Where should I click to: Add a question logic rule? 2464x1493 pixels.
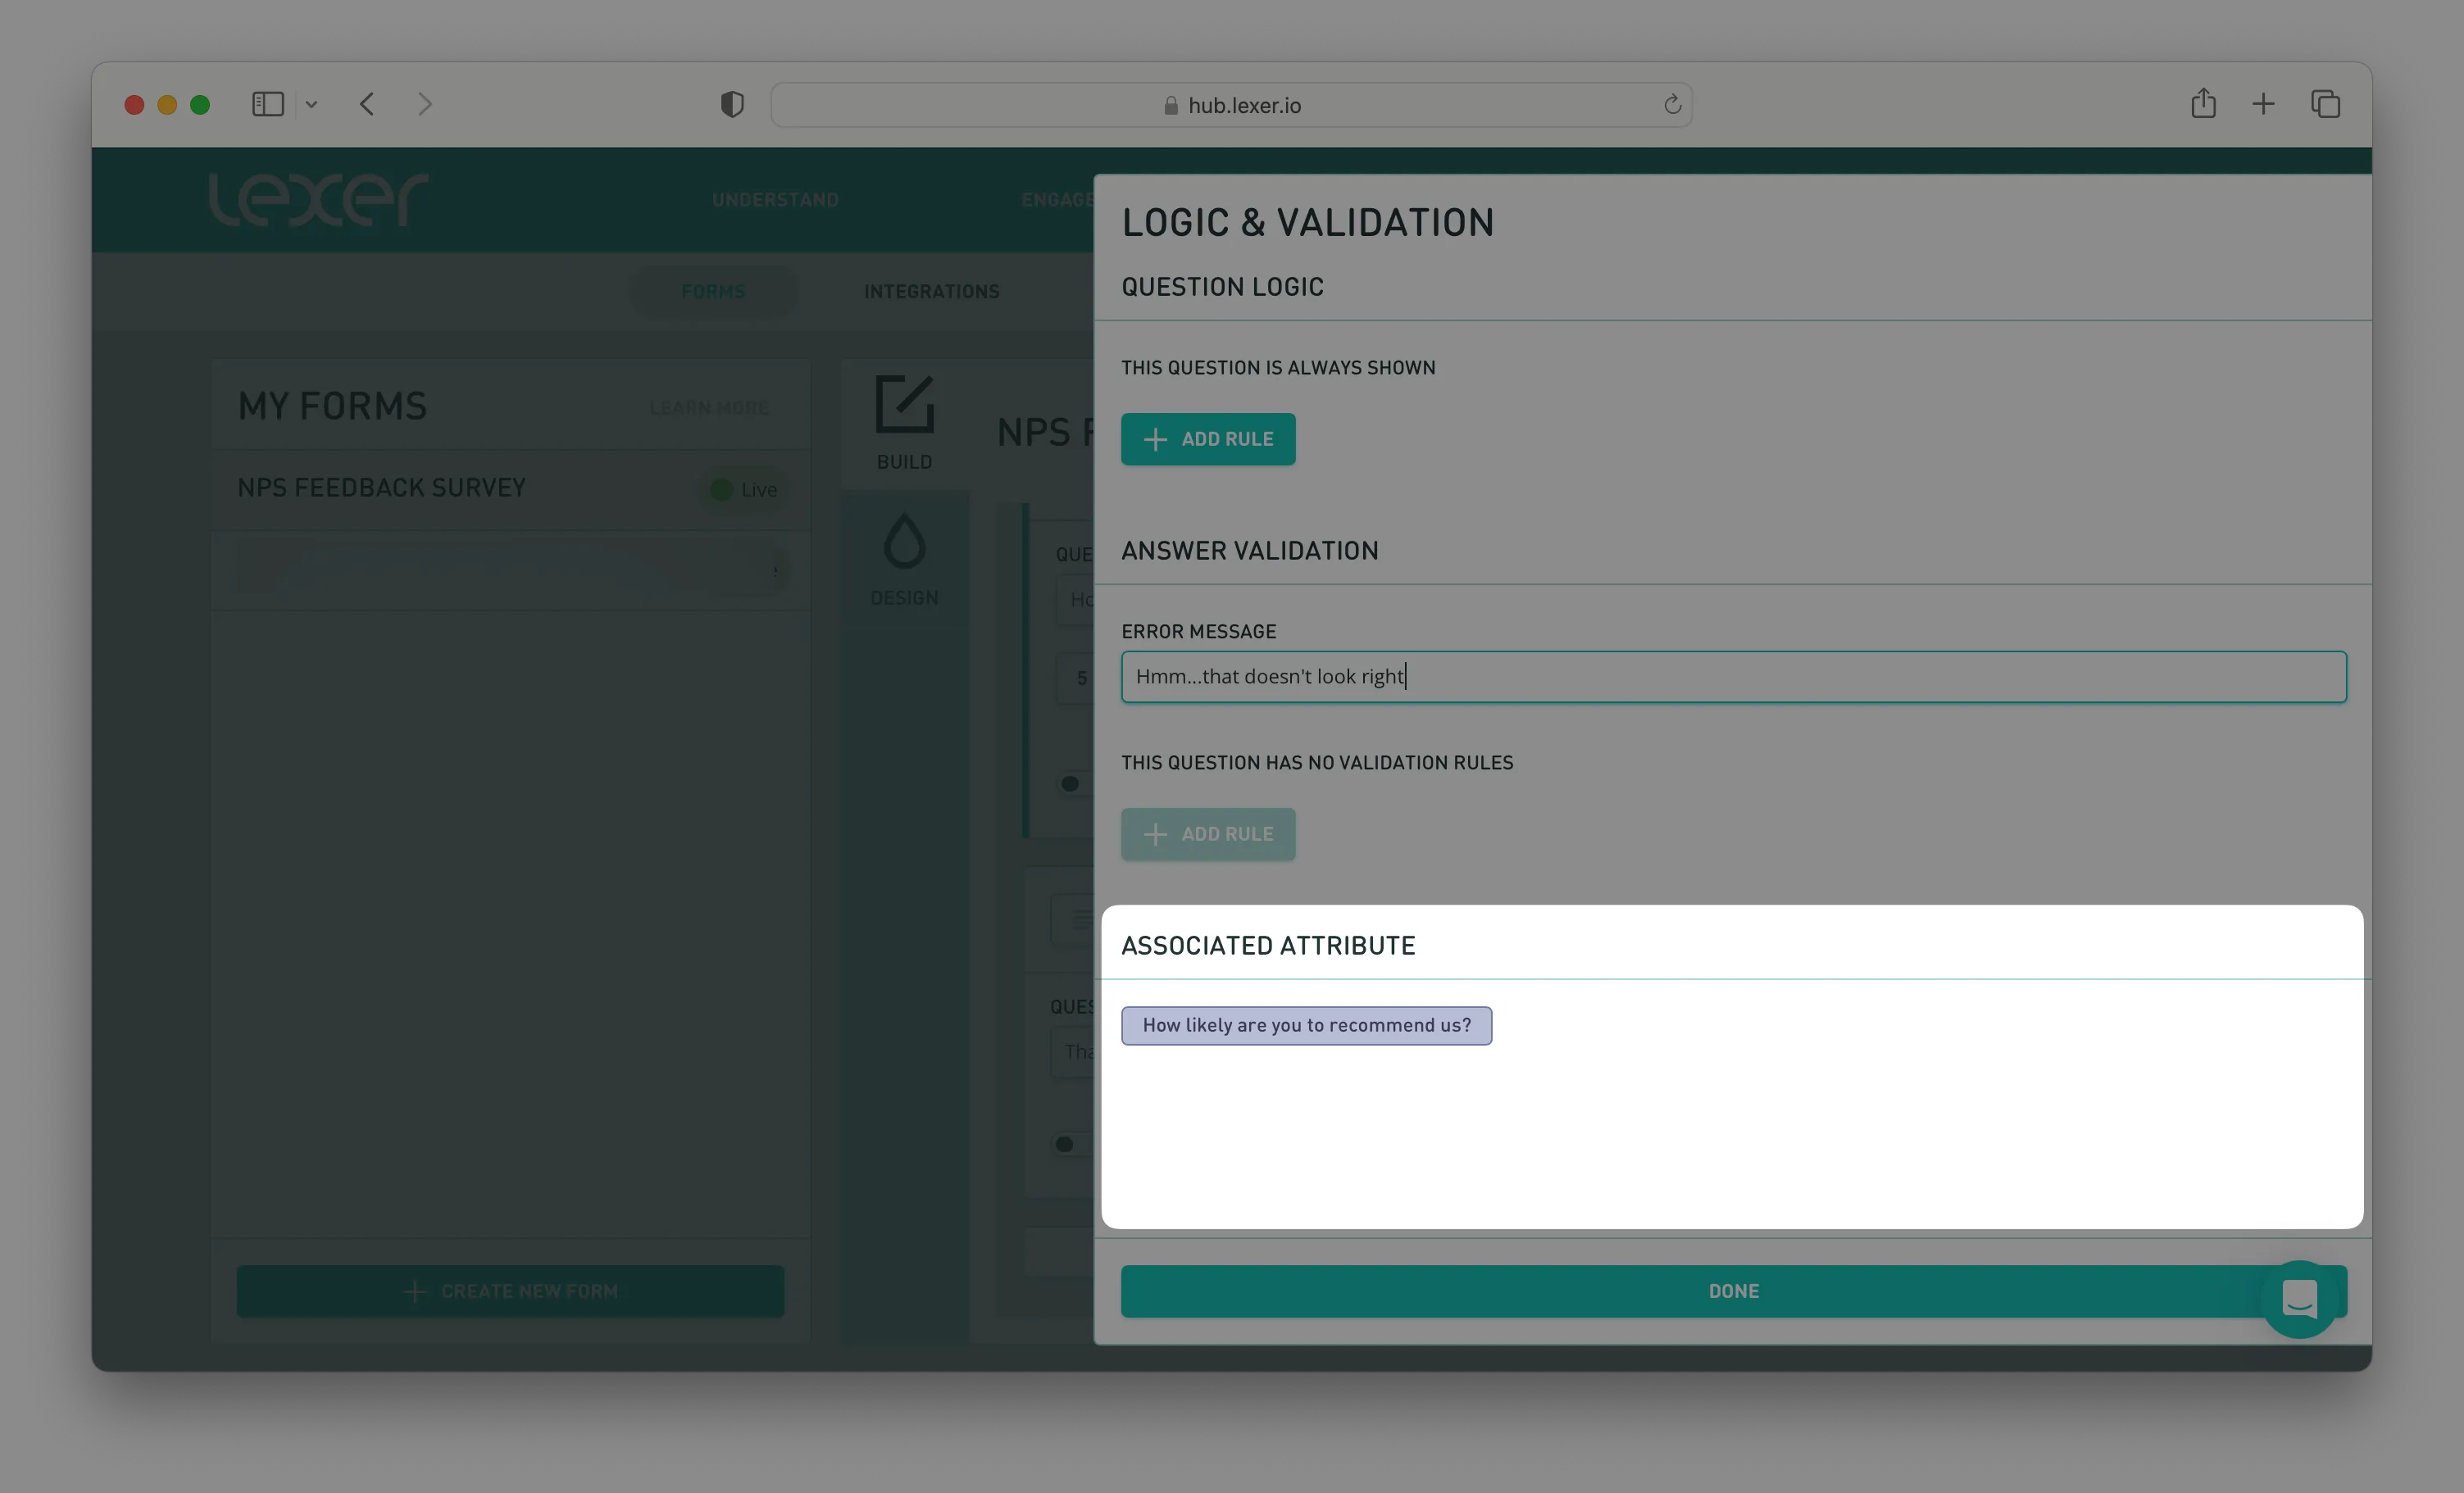1207,439
